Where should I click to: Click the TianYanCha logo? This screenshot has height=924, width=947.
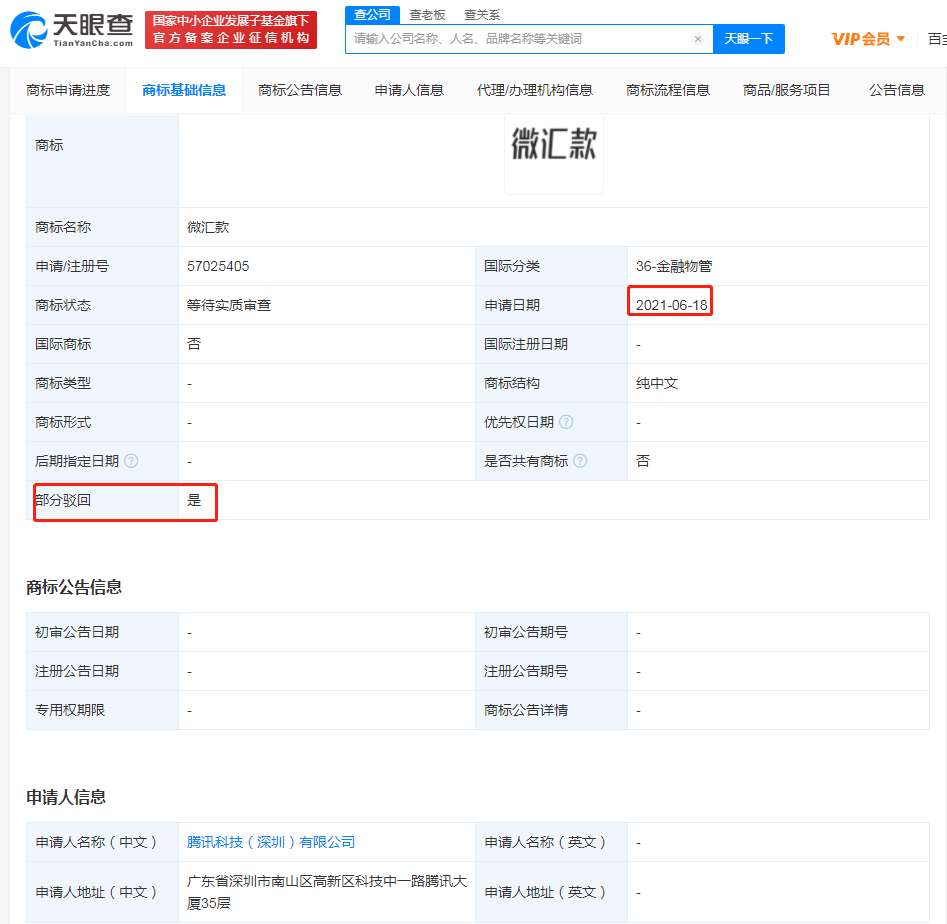(x=72, y=30)
